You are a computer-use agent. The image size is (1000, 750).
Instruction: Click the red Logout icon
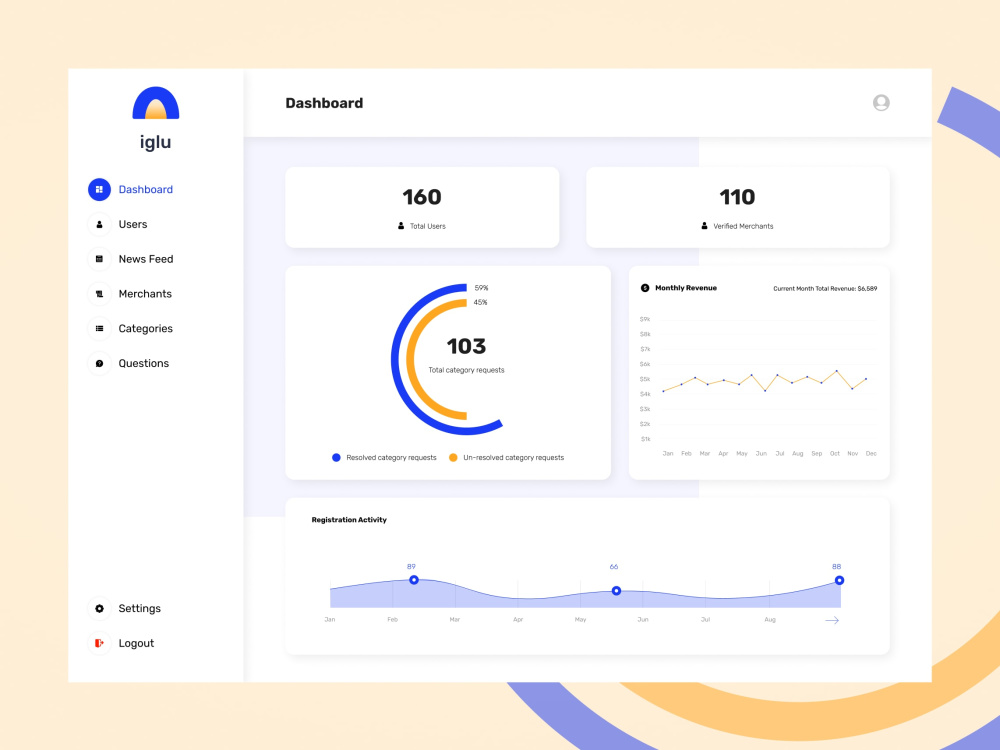tap(99, 643)
